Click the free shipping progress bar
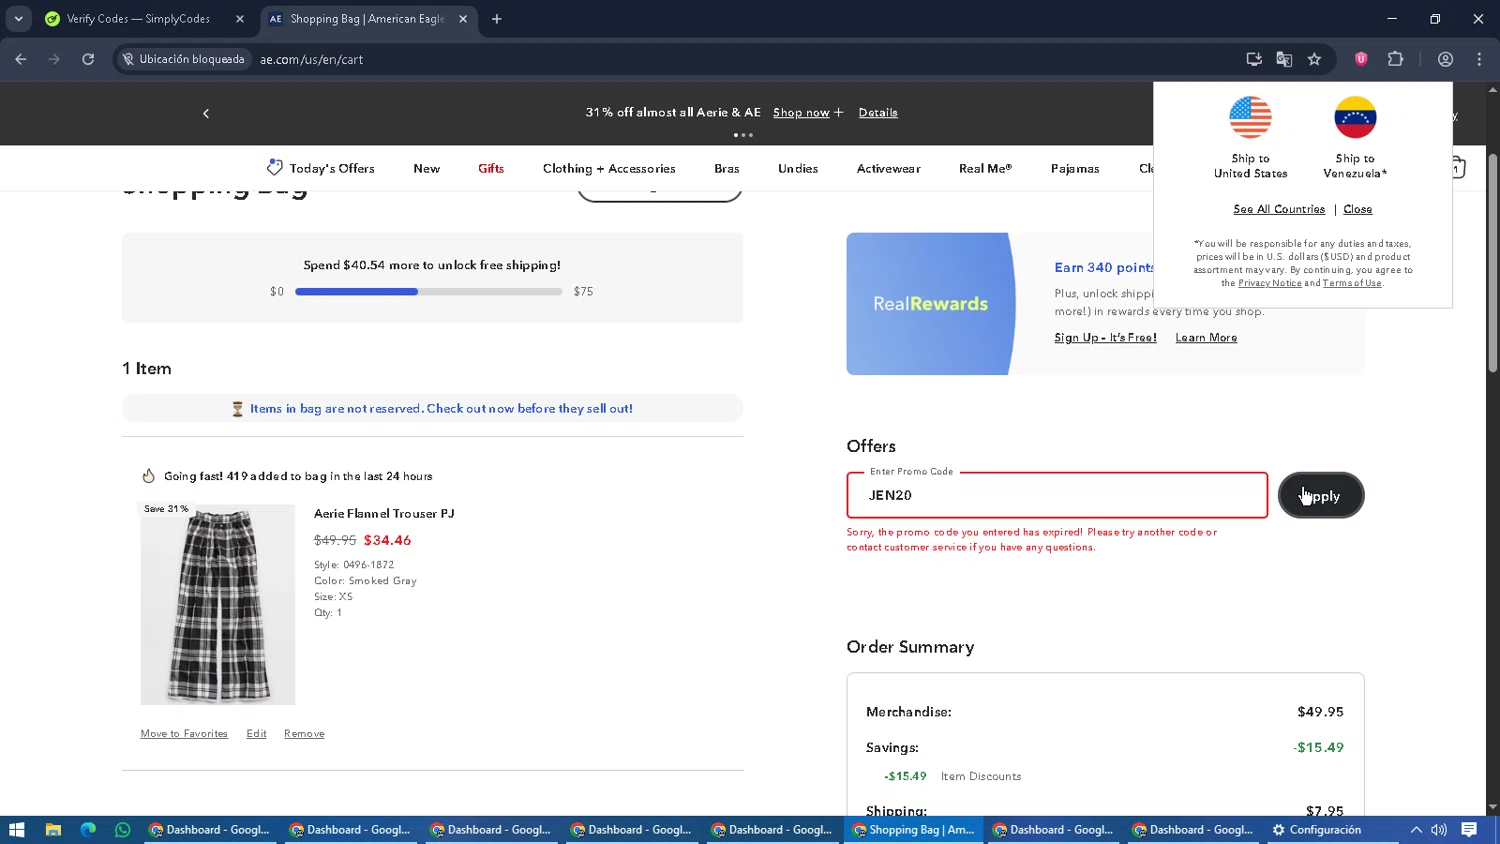 click(x=428, y=292)
